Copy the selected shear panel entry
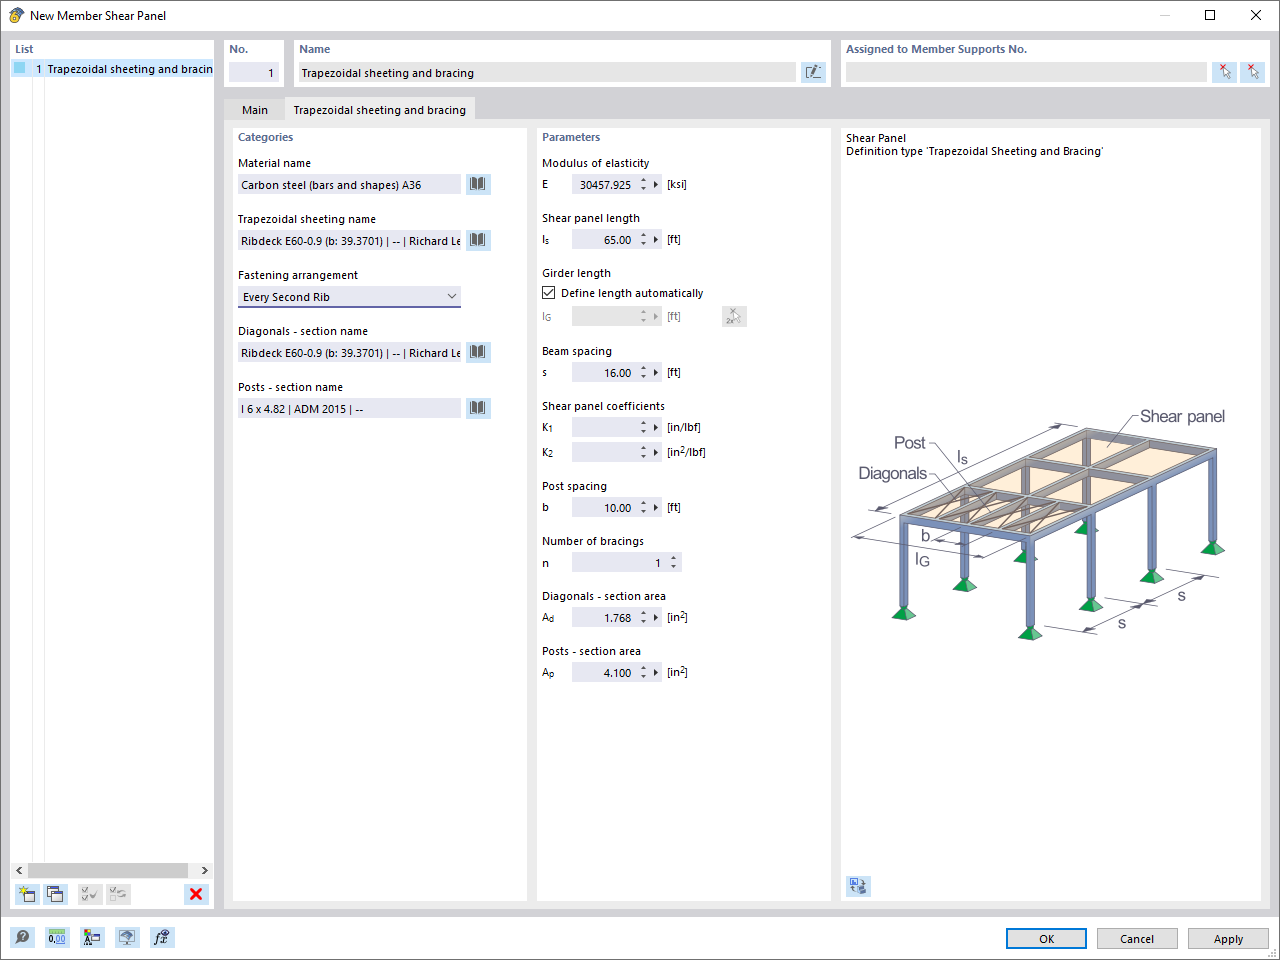Image resolution: width=1280 pixels, height=960 pixels. point(57,894)
